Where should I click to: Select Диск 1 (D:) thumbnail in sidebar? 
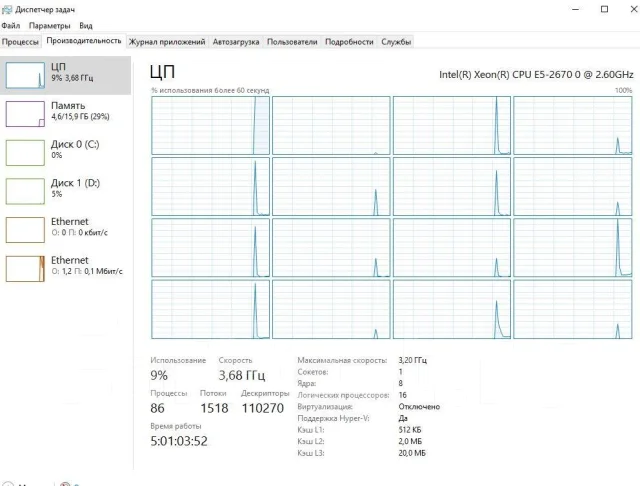pyautogui.click(x=25, y=191)
